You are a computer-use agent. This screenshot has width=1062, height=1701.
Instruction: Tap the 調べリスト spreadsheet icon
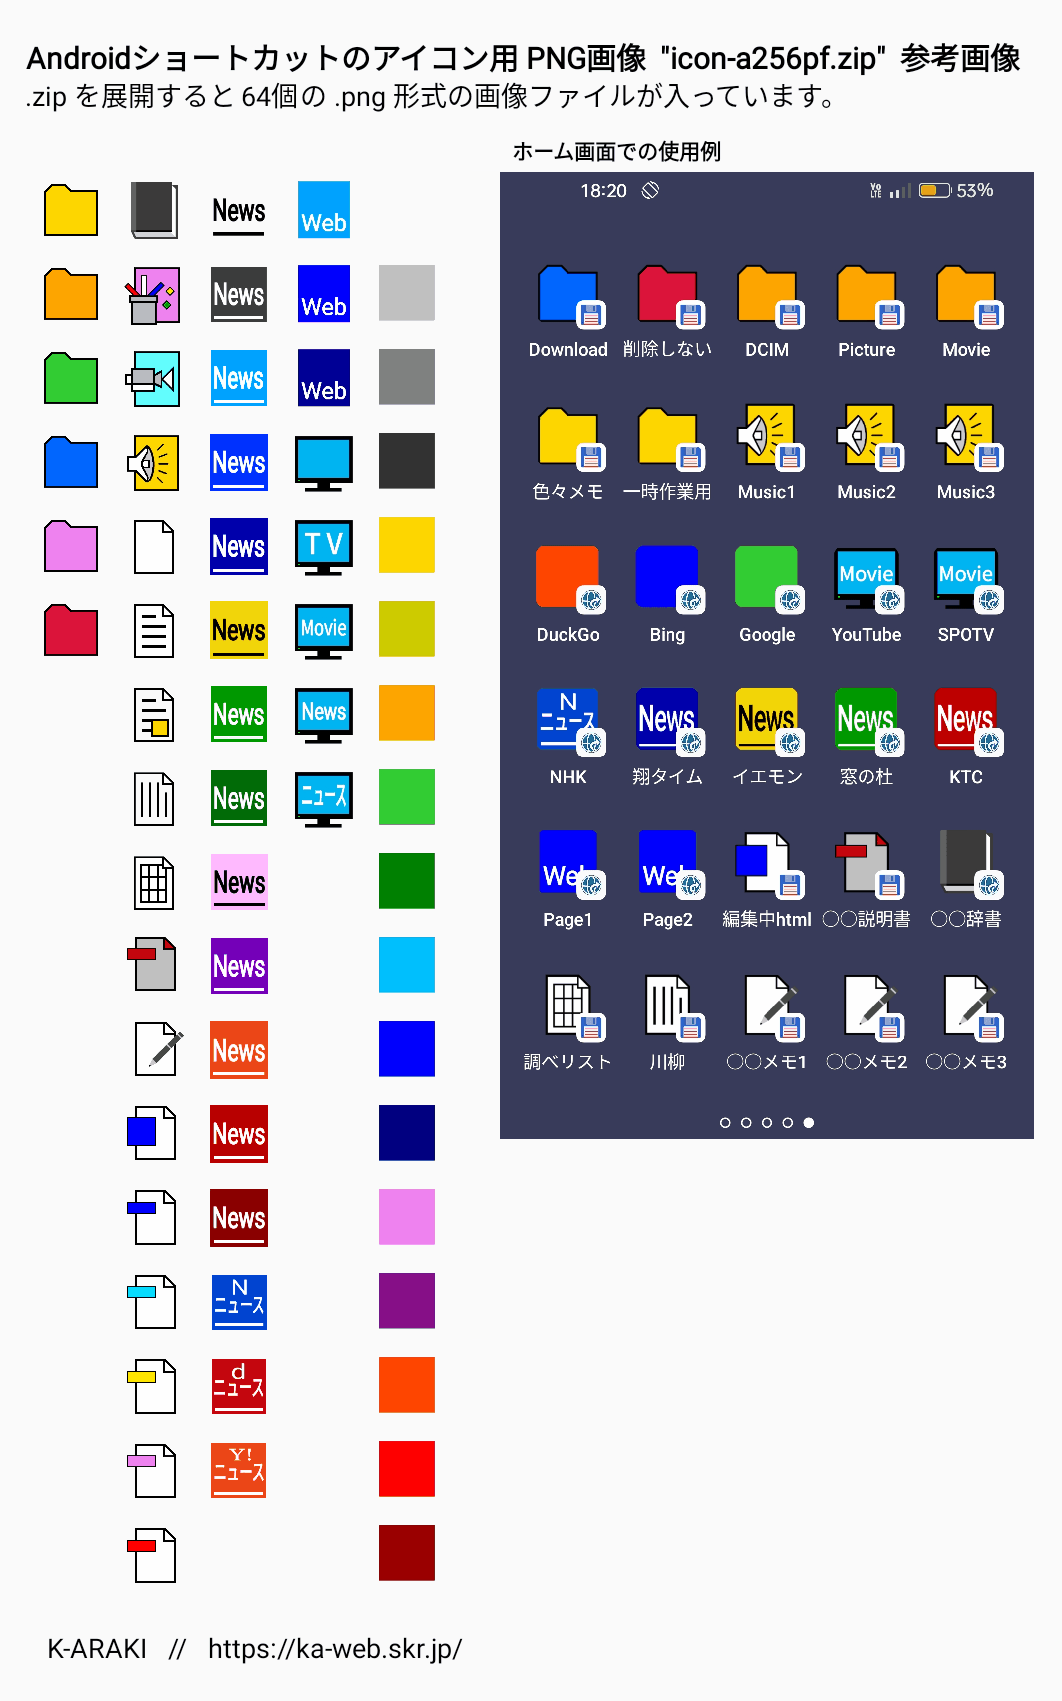point(568,1006)
